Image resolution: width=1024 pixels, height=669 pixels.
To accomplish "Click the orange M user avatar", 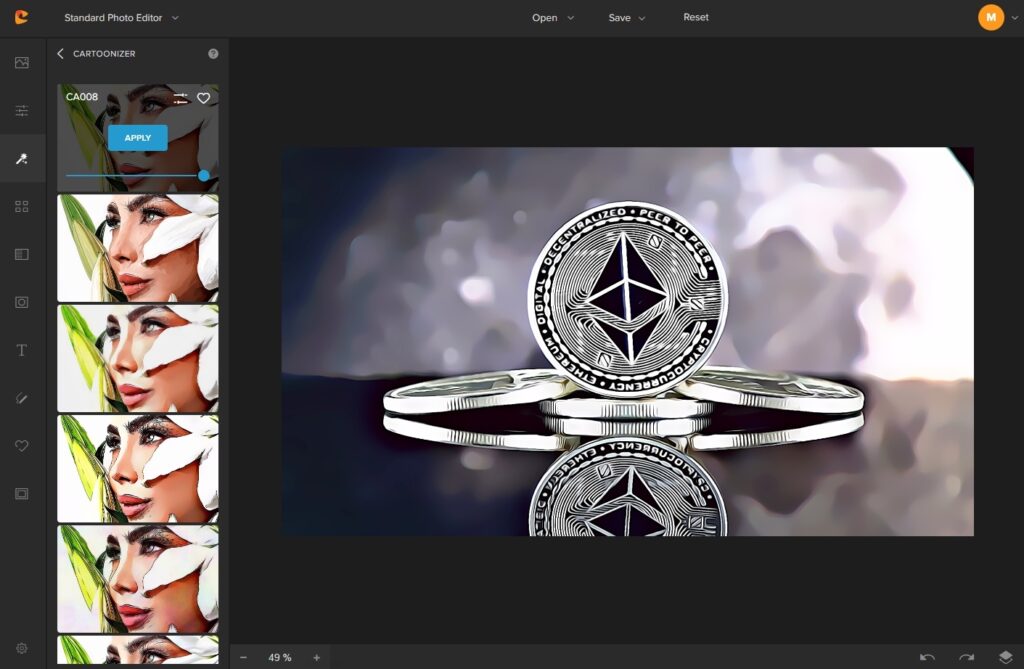I will [x=991, y=18].
